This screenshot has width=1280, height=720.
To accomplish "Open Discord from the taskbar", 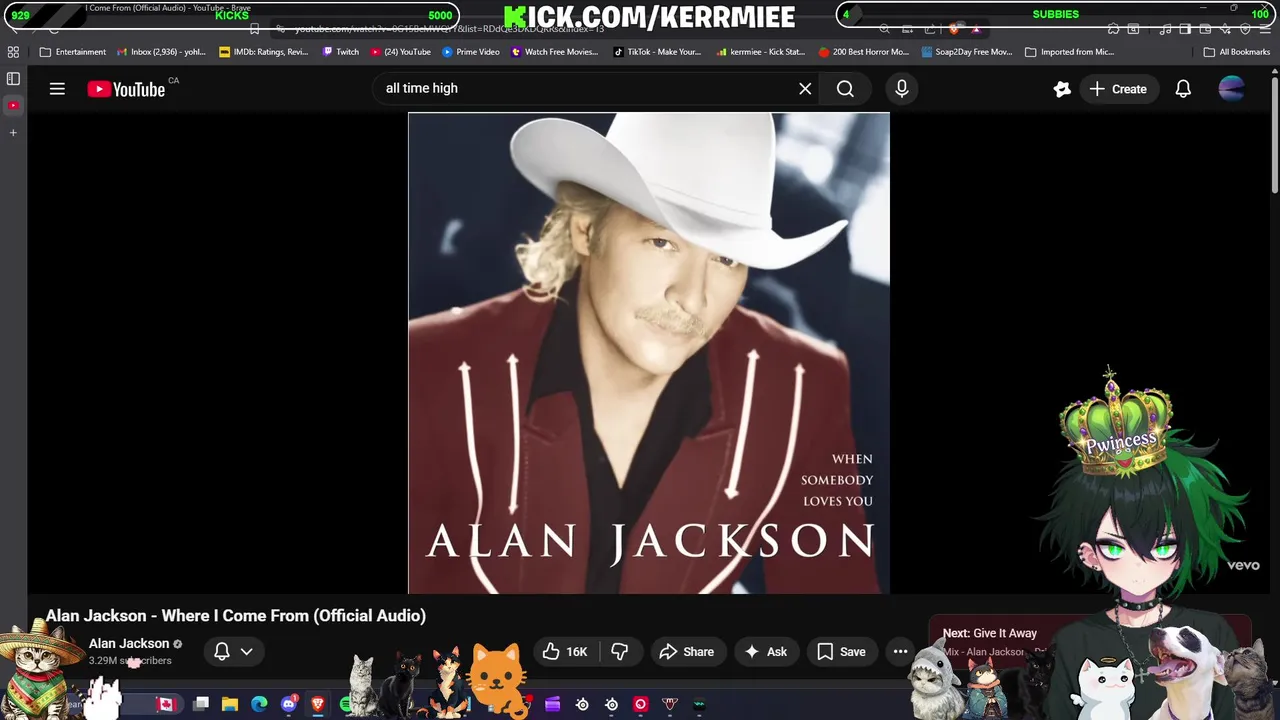I will pyautogui.click(x=289, y=704).
